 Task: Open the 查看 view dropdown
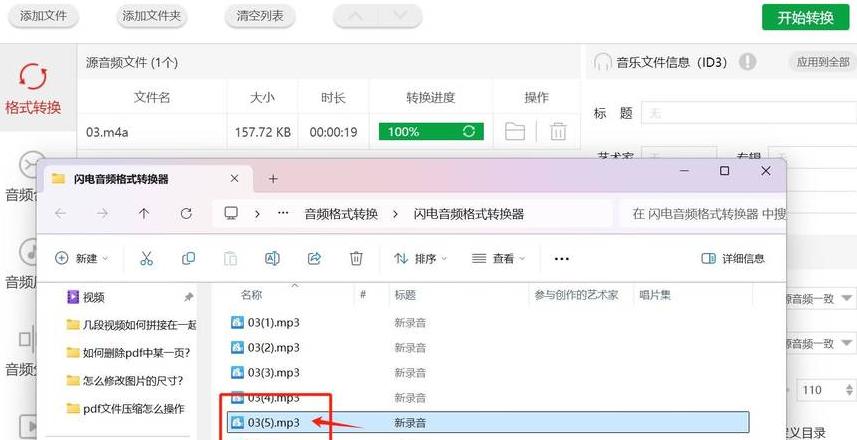(498, 259)
